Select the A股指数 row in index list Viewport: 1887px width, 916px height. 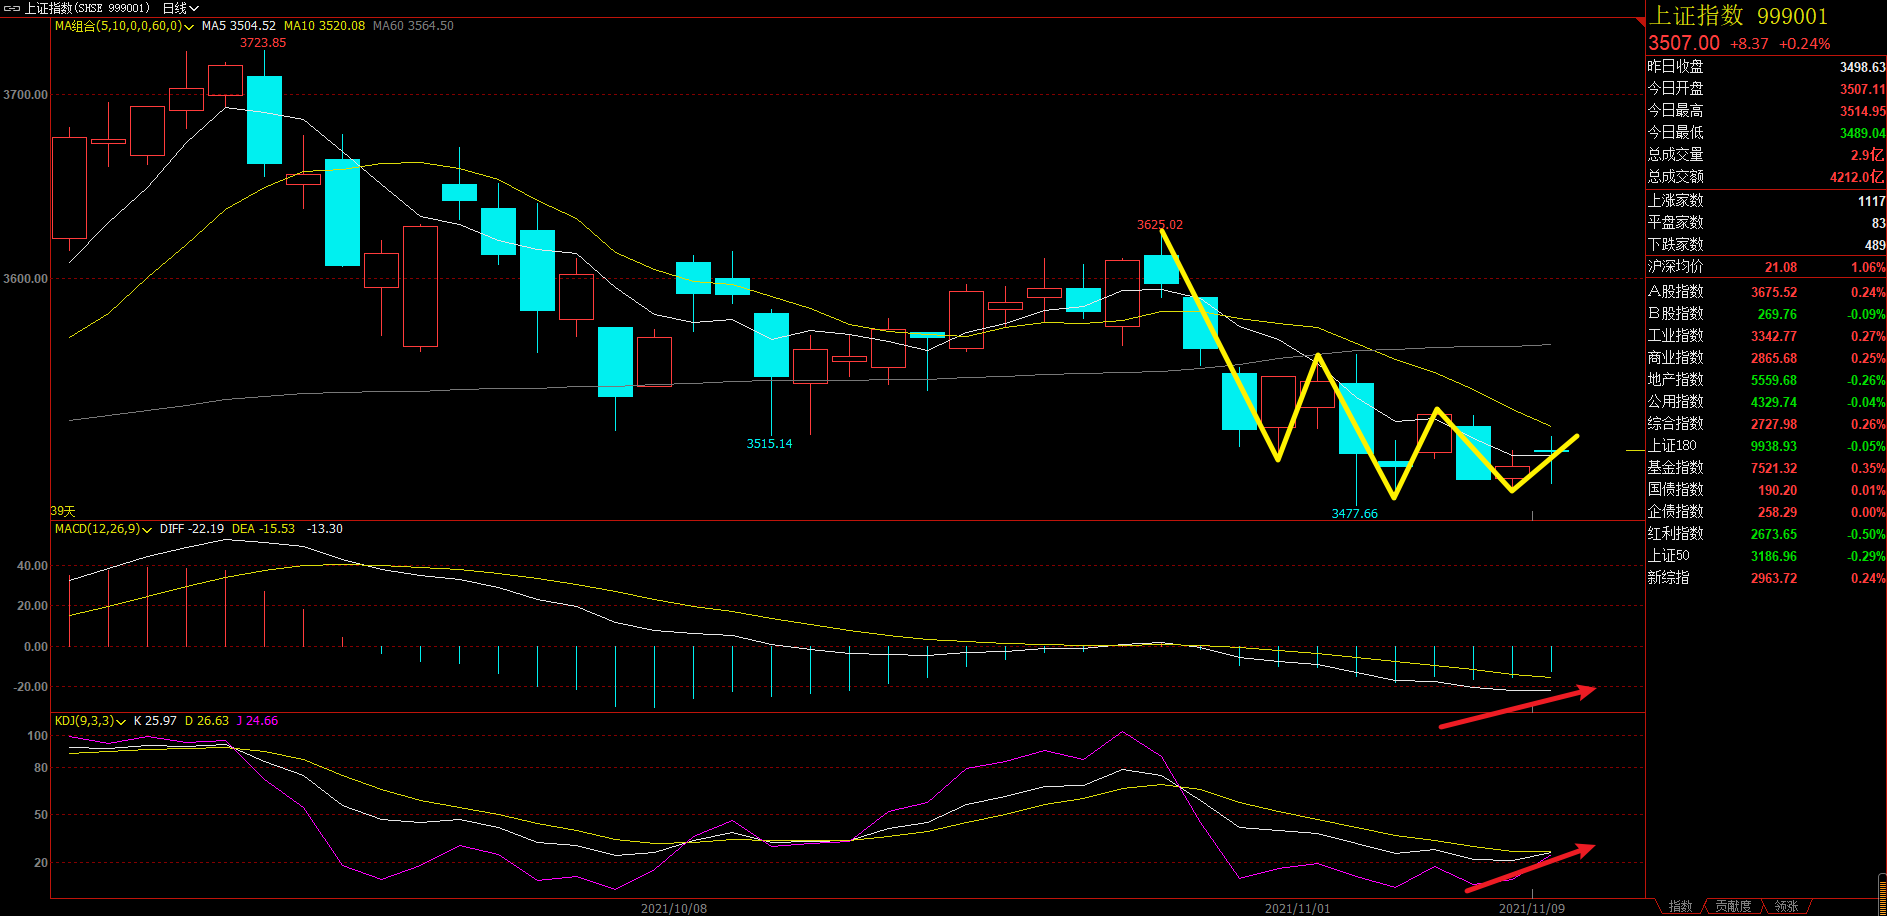1676,292
